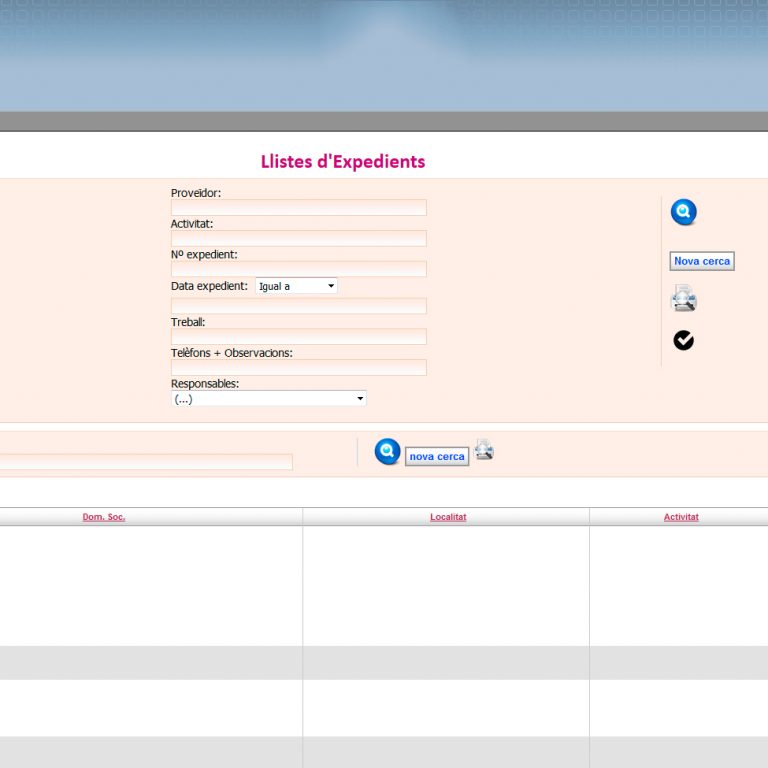Viewport: 768px width, 768px height.
Task: Click the search icon in lower filter bar
Action: (387, 452)
